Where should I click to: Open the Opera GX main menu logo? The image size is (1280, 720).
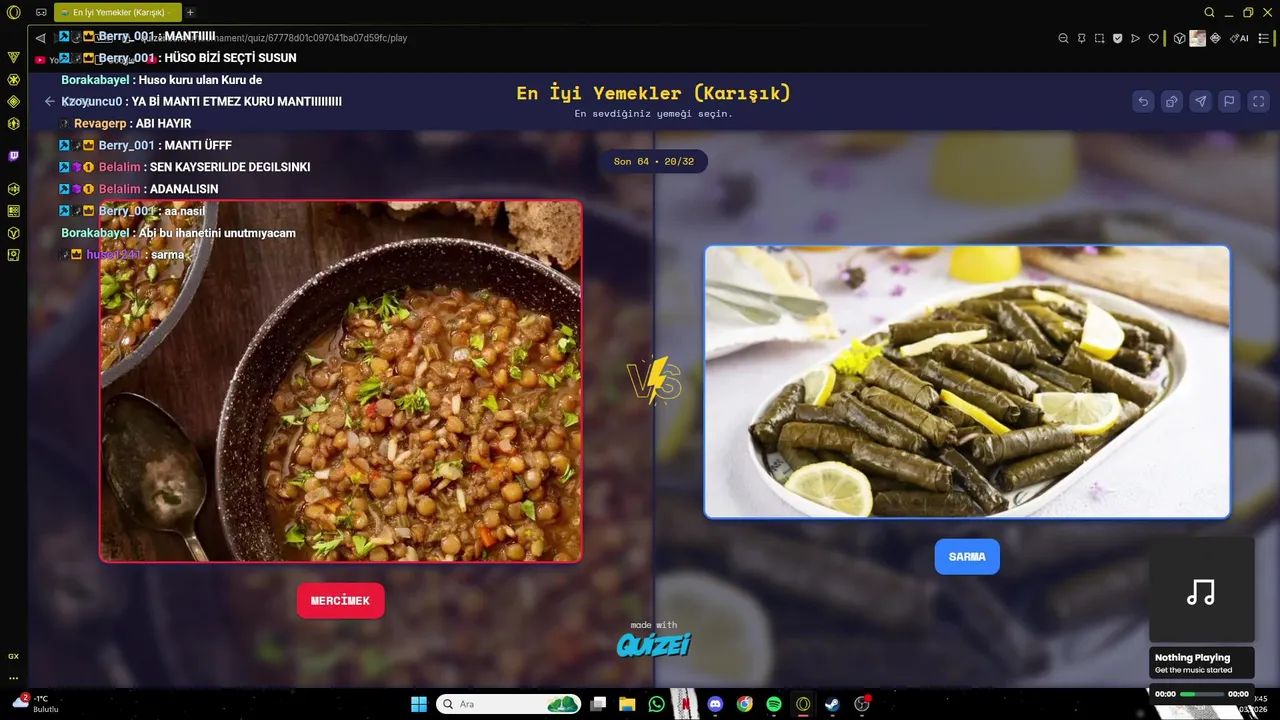pos(14,12)
